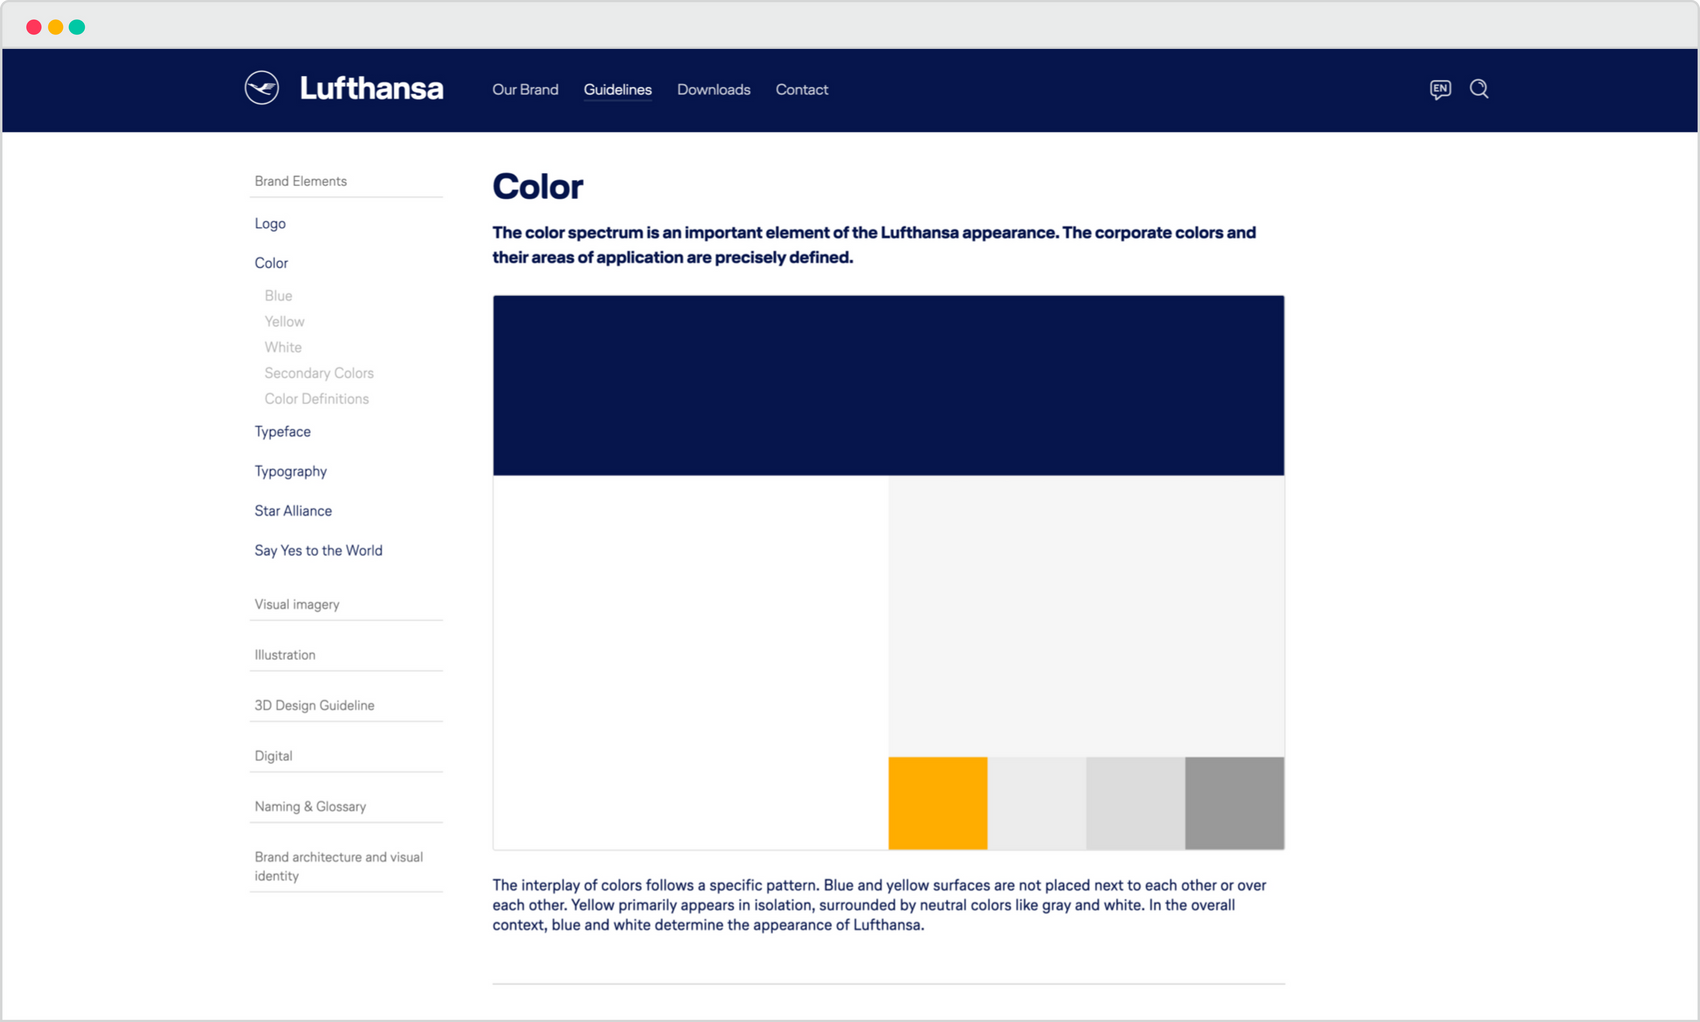Open the Logo sidebar page
The height and width of the screenshot is (1022, 1700).
(x=270, y=224)
